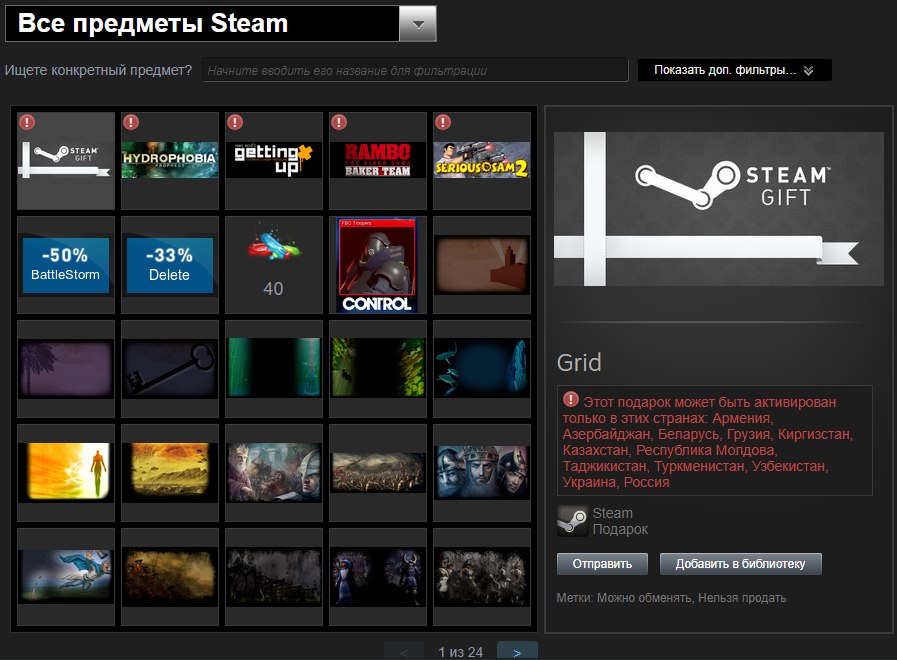This screenshot has width=897, height=660.
Task: Open the -50% BattleStorm coupon
Action: pyautogui.click(x=66, y=265)
